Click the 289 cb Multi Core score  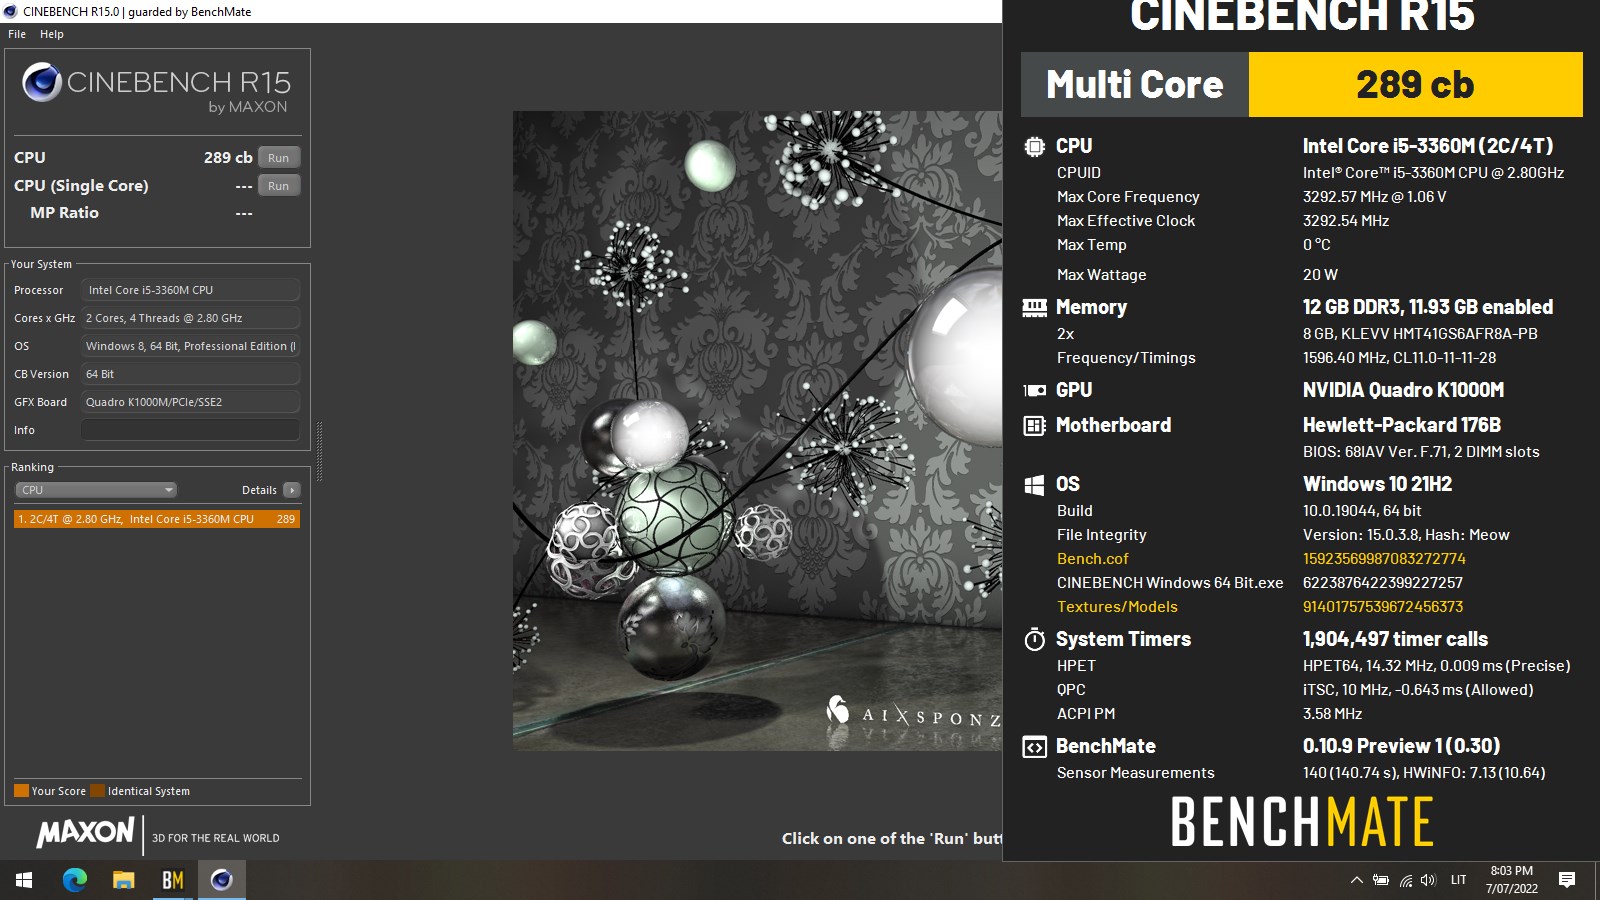1415,85
